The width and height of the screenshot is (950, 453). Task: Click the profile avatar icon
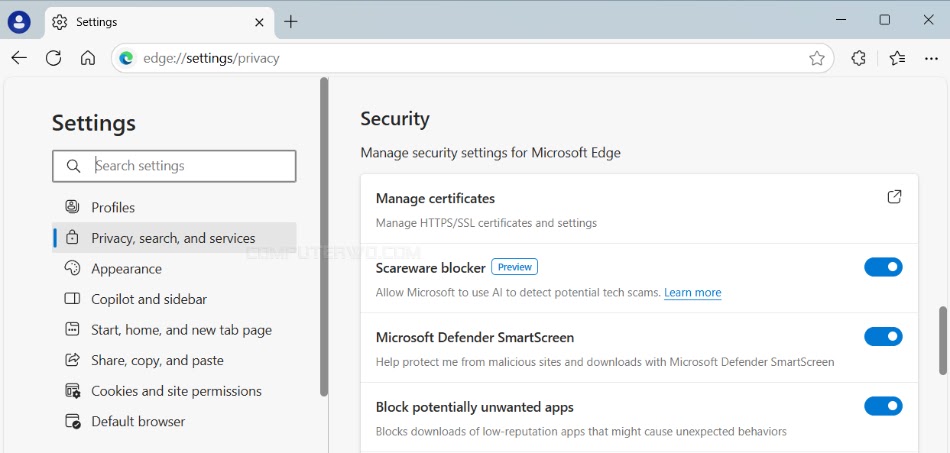point(19,22)
